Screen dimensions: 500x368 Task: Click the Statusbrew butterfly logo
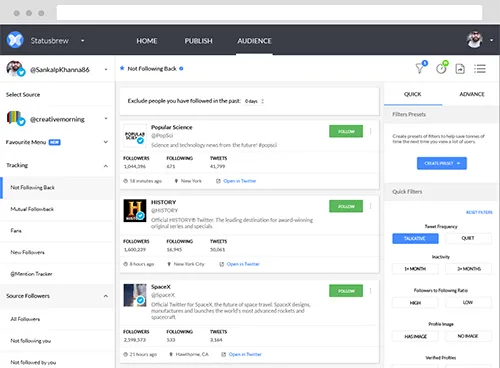(15, 40)
